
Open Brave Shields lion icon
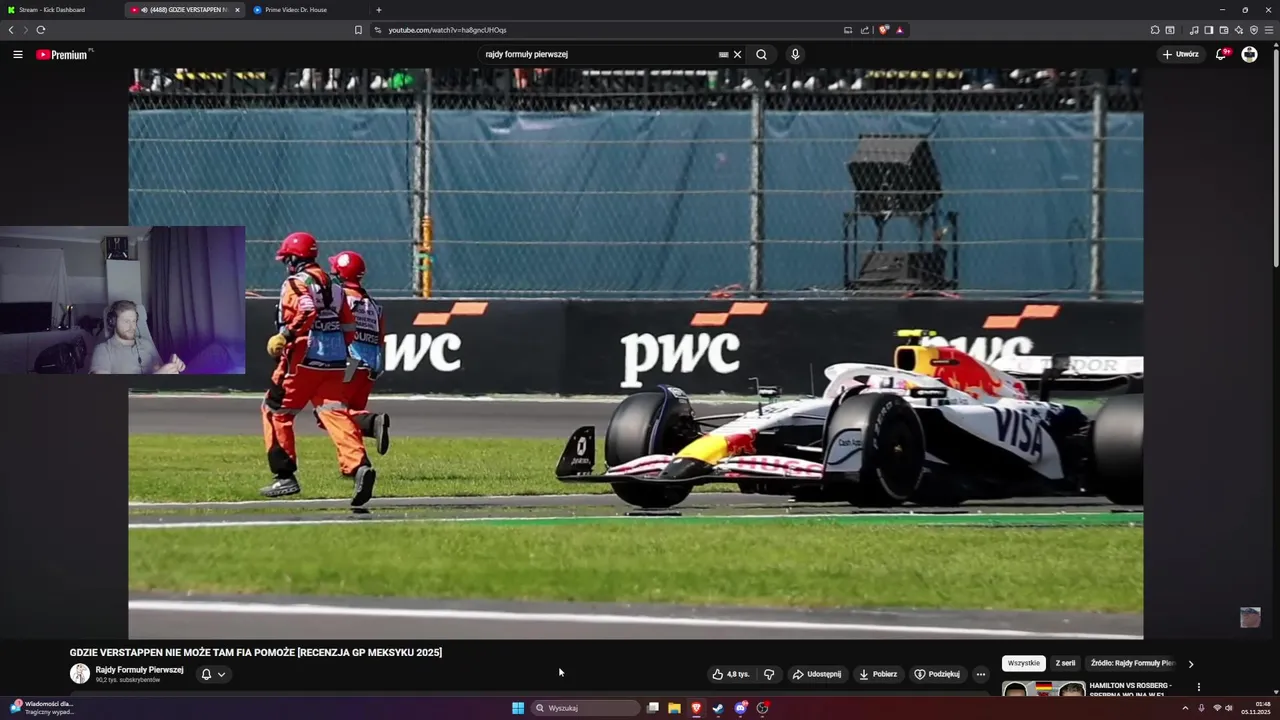pos(884,30)
